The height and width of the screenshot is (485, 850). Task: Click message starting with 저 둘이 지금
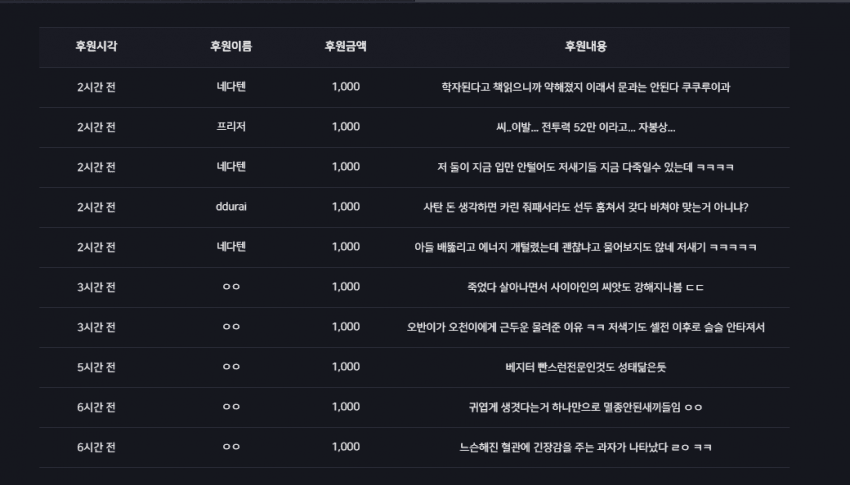tap(585, 167)
